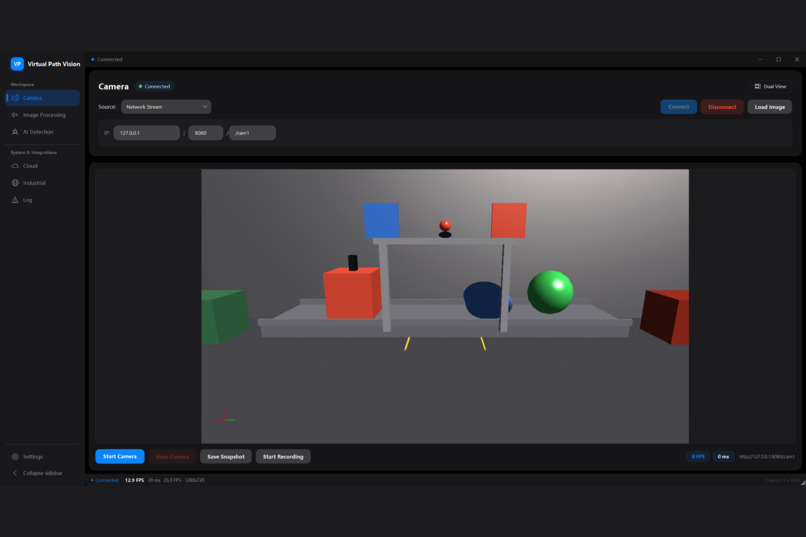The height and width of the screenshot is (537, 806).
Task: Click the Camera icon in the sidebar
Action: [x=15, y=98]
